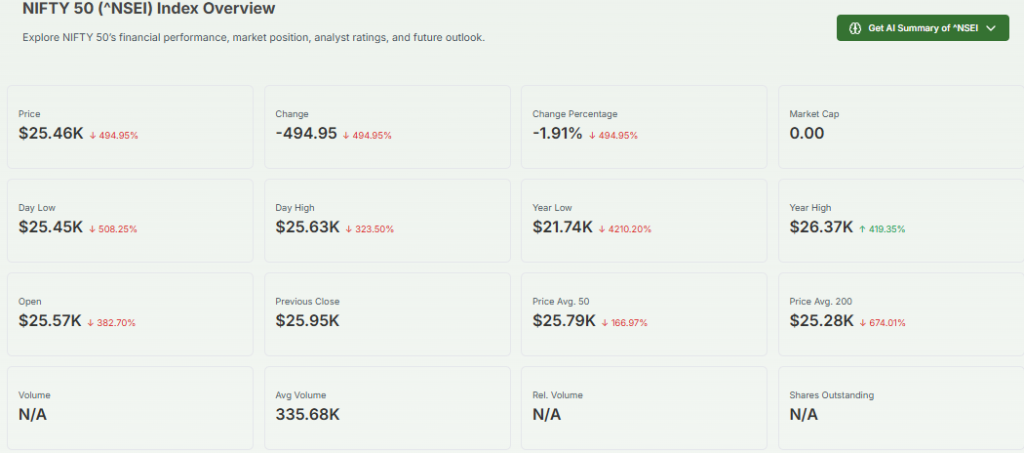Click the red arrow in Year Low card
This screenshot has height=453, width=1024.
pyautogui.click(x=602, y=229)
